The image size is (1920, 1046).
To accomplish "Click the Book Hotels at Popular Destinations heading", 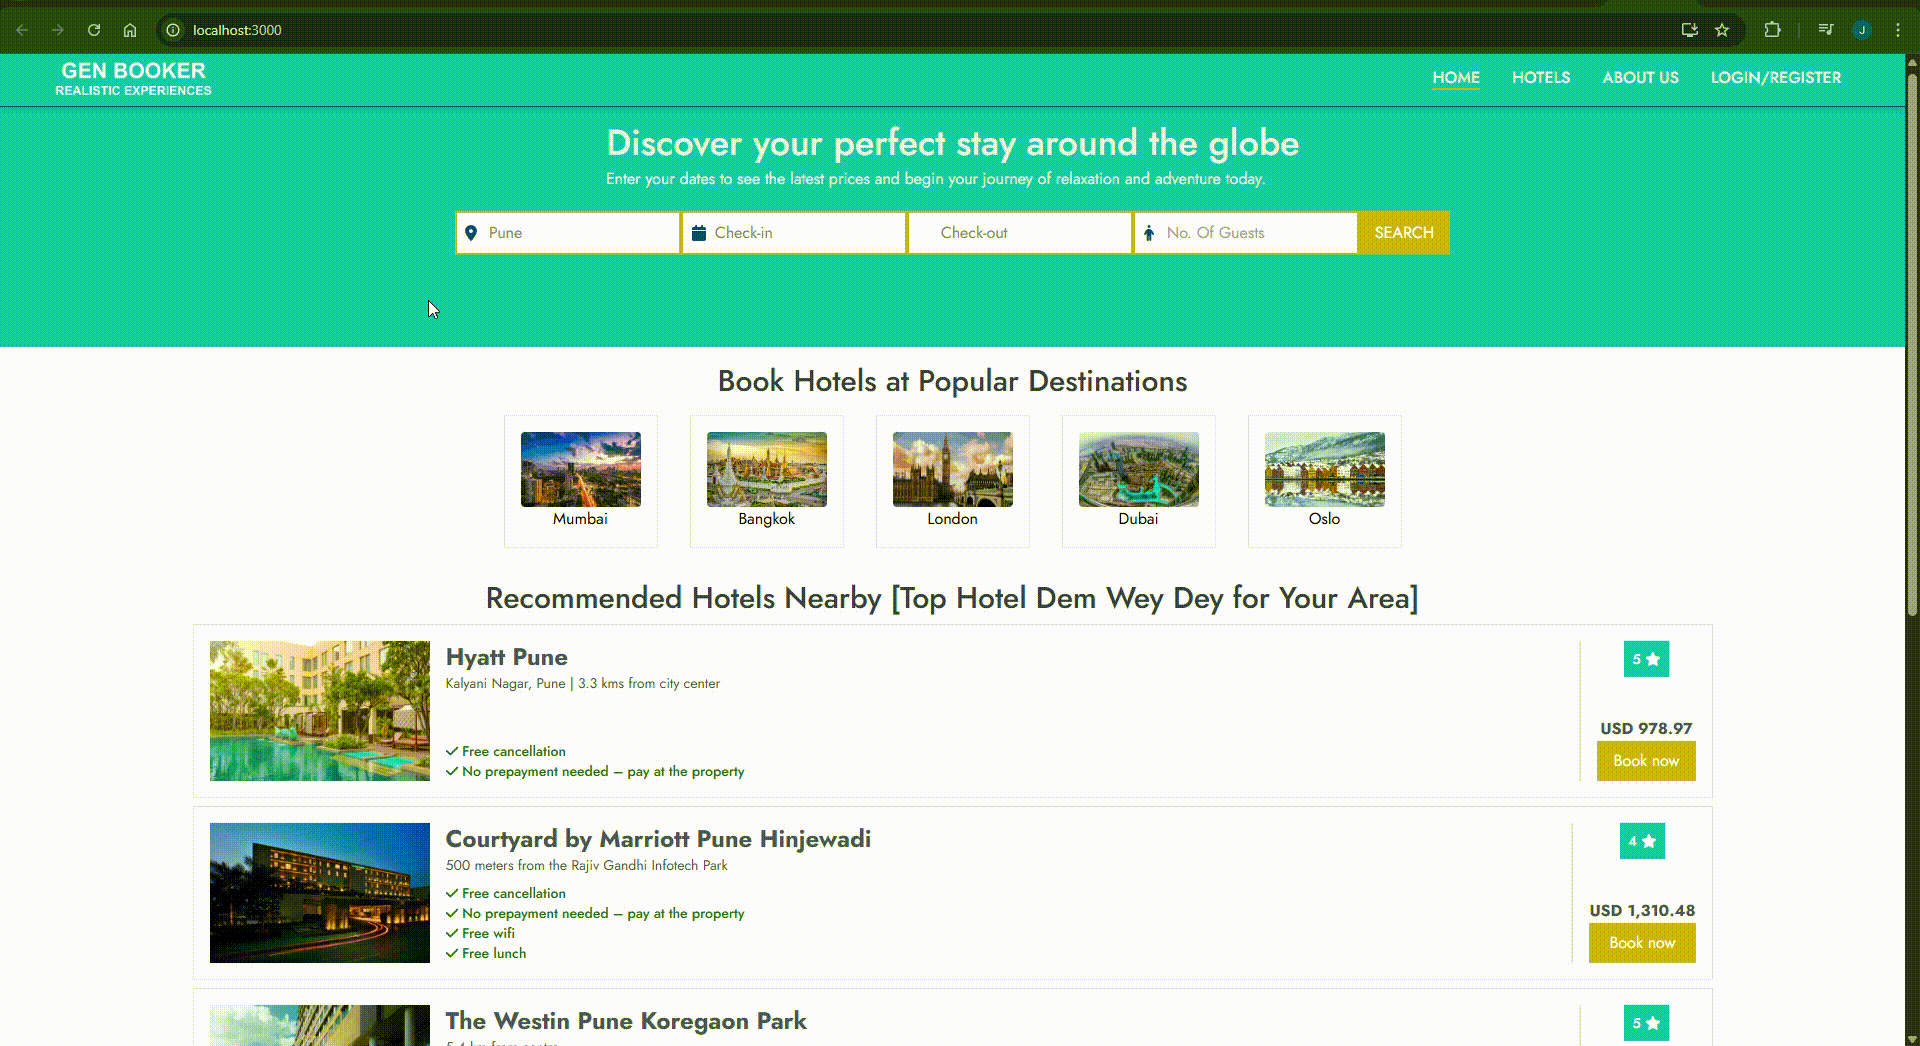I will [x=953, y=381].
